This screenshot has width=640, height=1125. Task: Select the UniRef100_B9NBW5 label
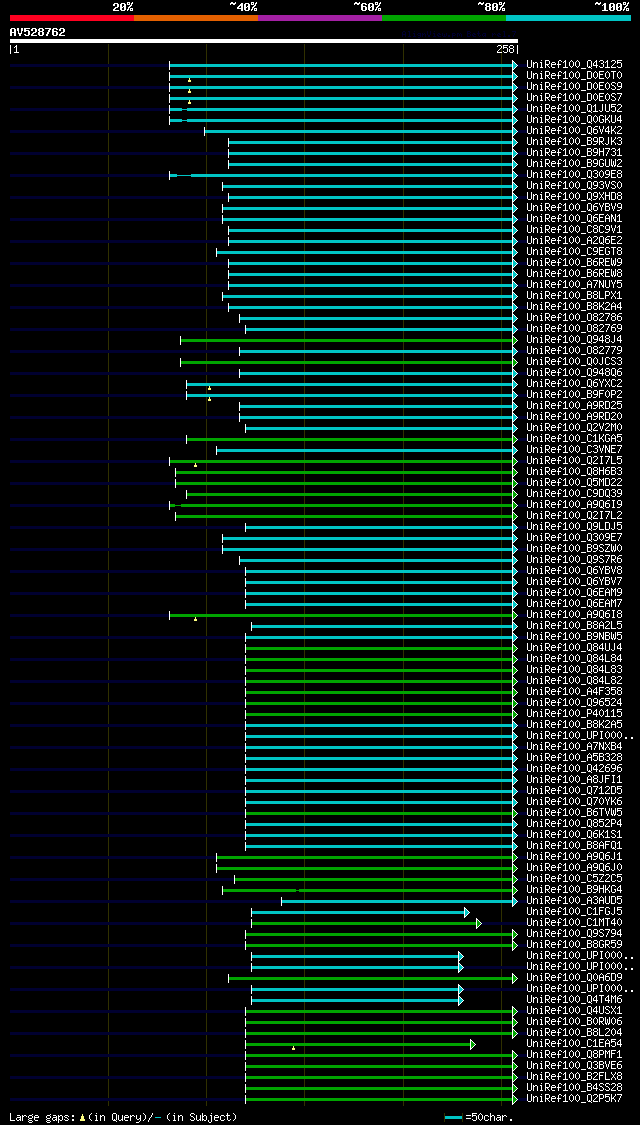[x=574, y=637]
